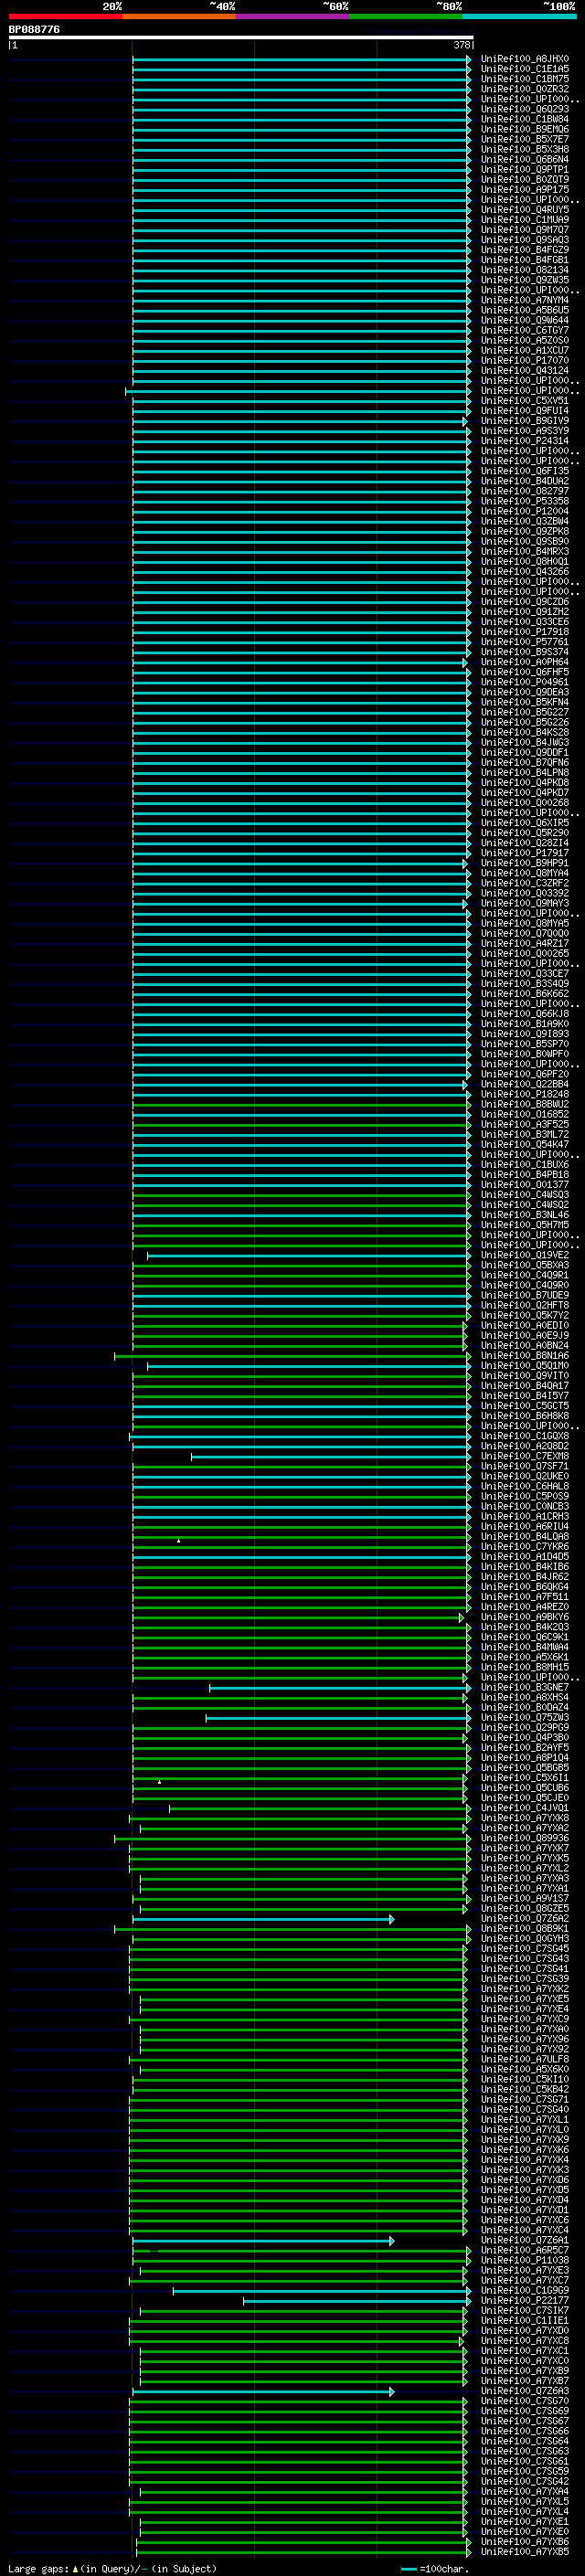This screenshot has width=585, height=2576.
Task: Select hit label UniRef100_A7NYM4
Action: pos(525,300)
